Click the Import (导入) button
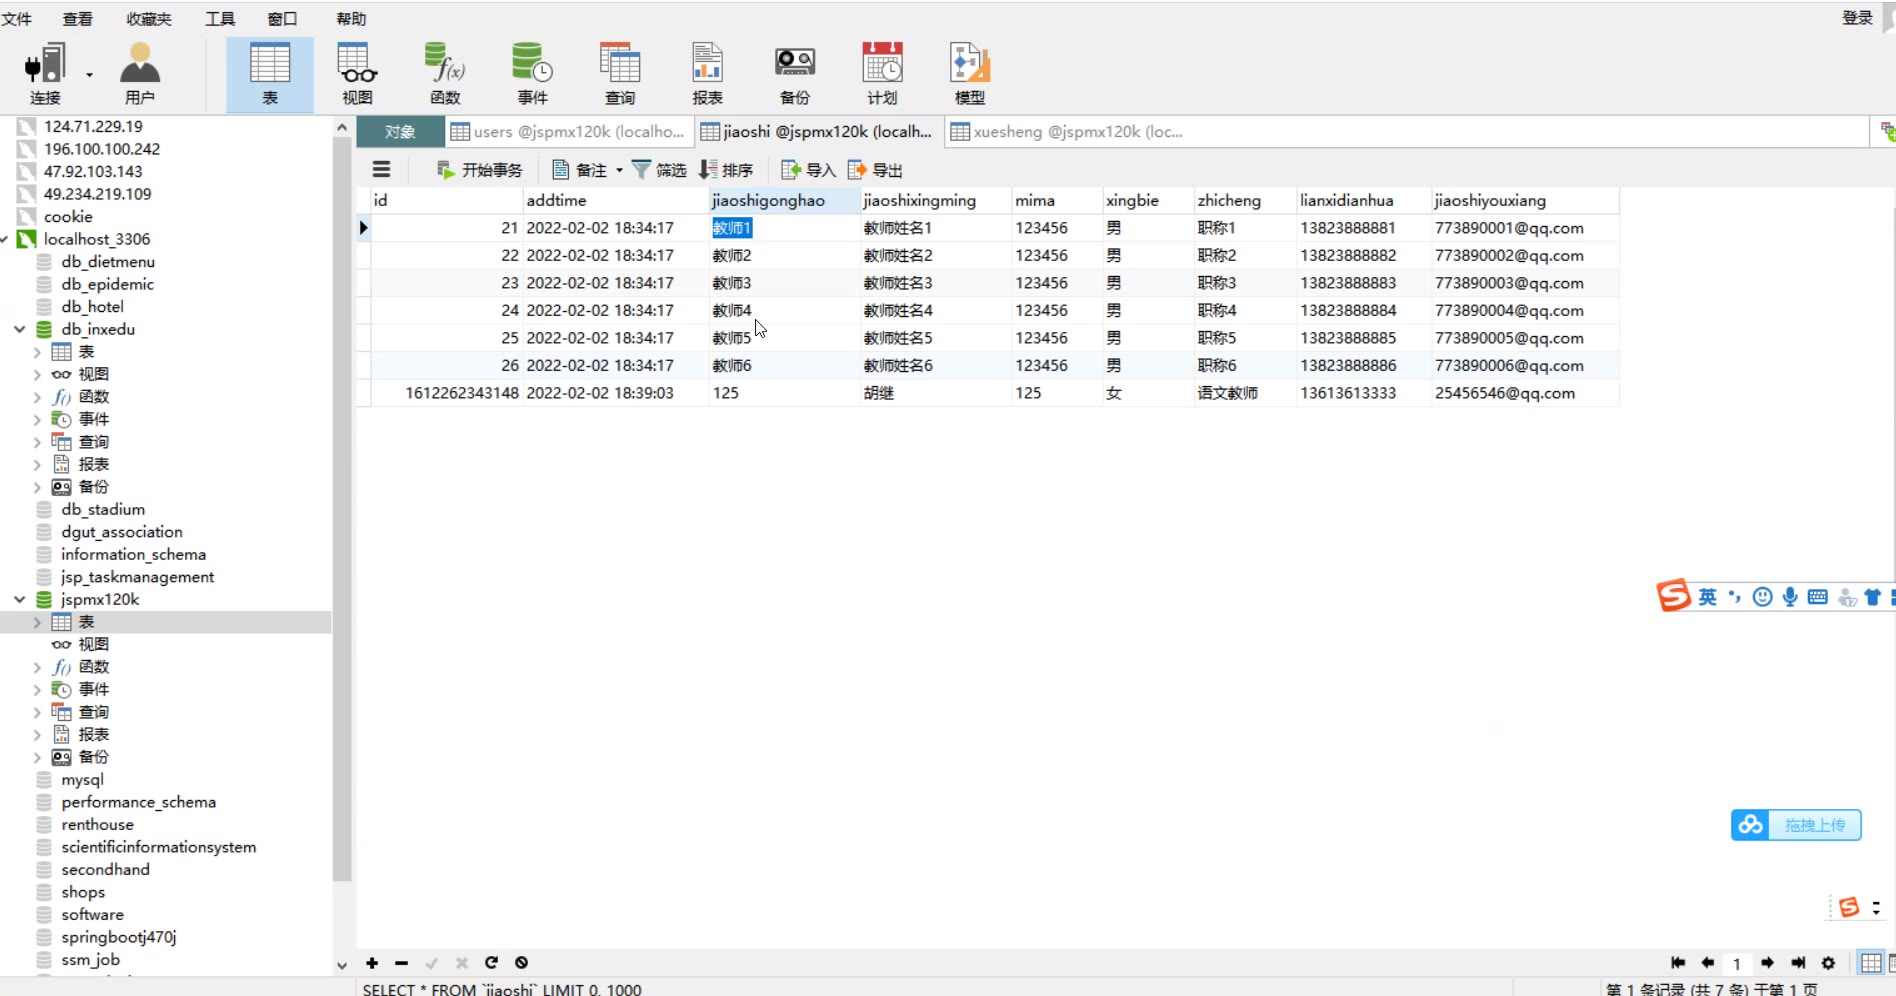1896x996 pixels. tap(808, 170)
